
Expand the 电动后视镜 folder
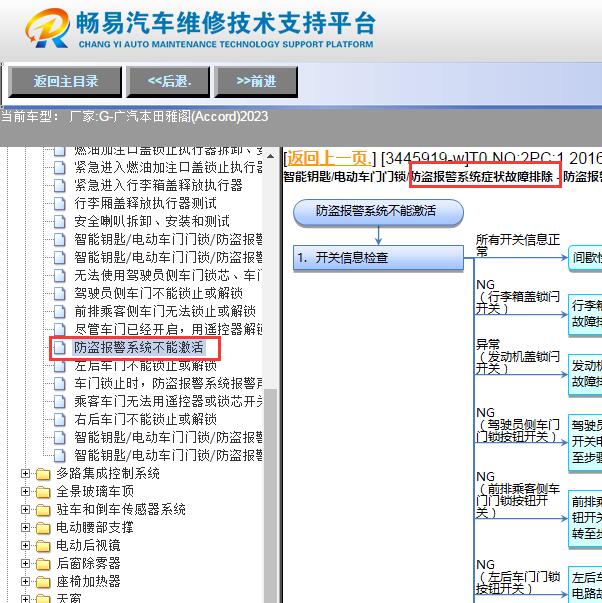point(25,545)
